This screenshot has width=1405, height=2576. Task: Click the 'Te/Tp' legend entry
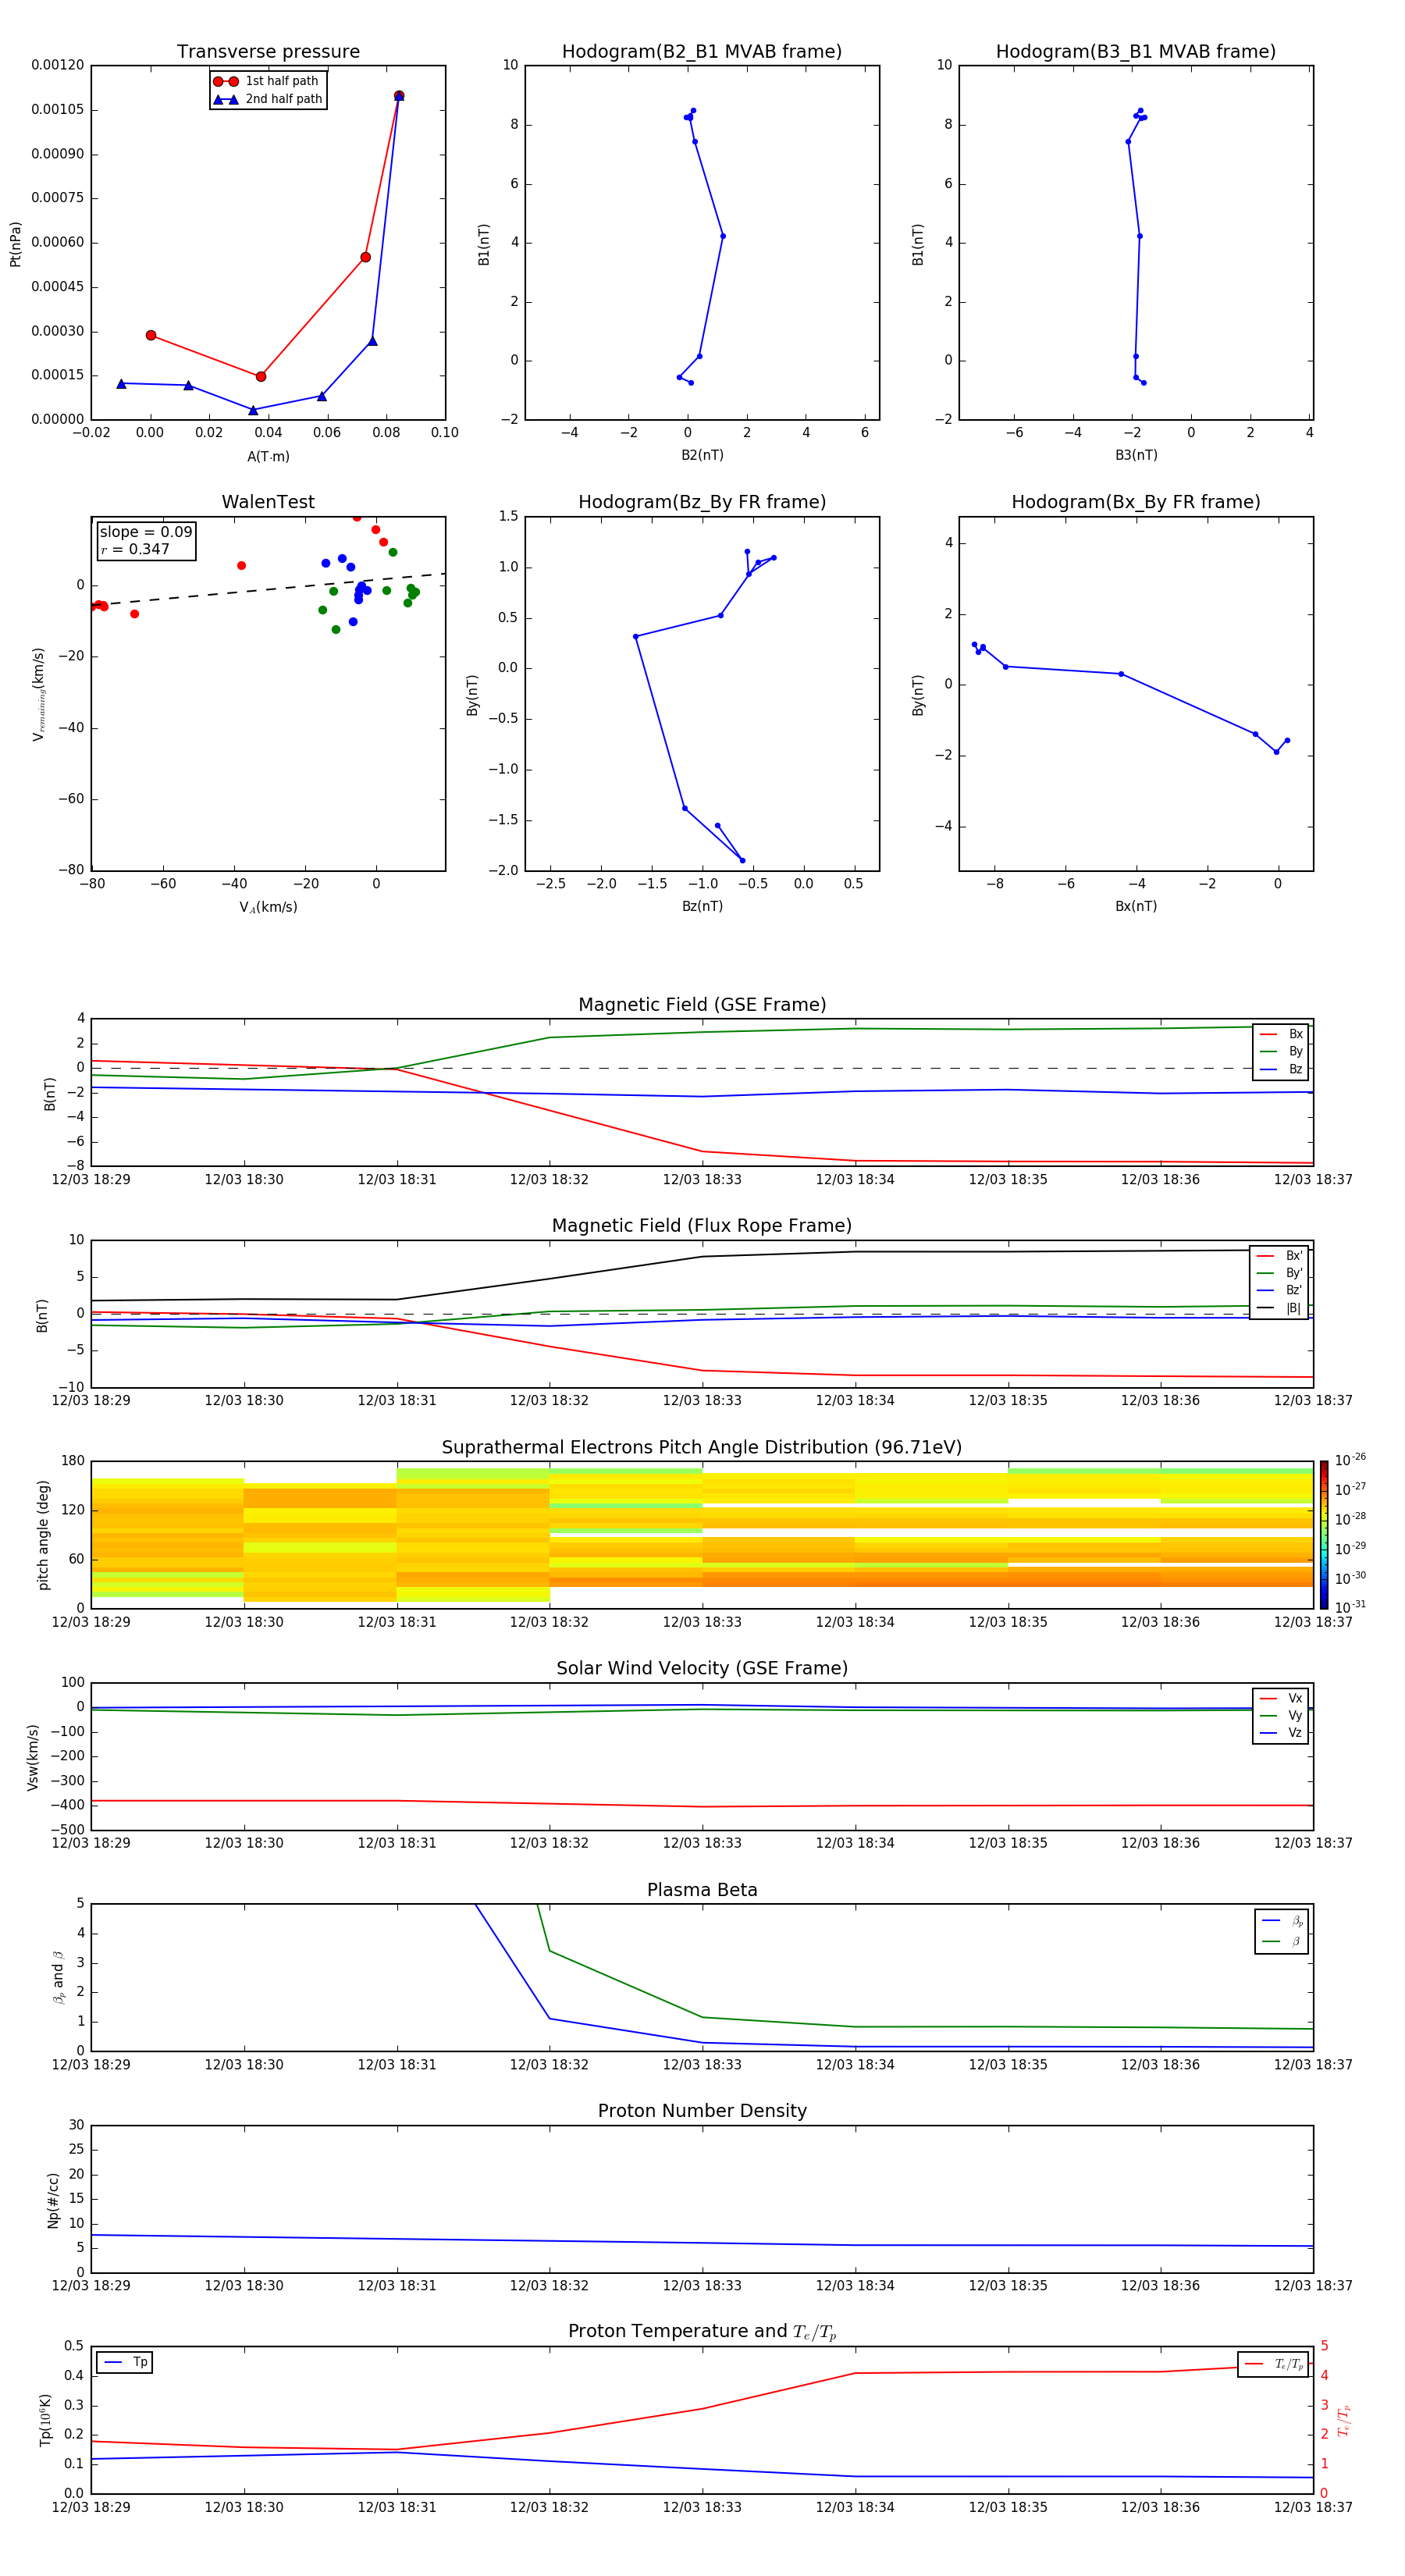(1273, 2365)
